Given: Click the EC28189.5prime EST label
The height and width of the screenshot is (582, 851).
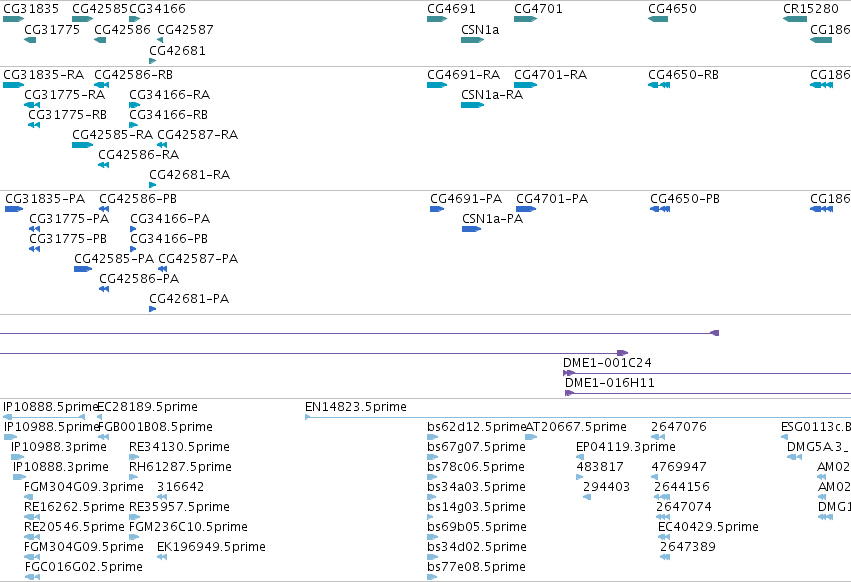Looking at the screenshot, I should [147, 407].
